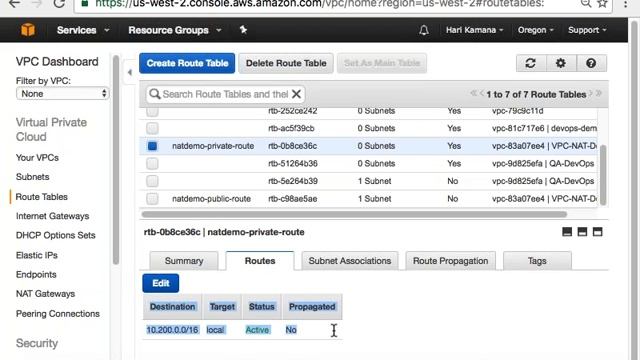Screen dimensions: 640x360
Task: Open the Services dropdown
Action: pyautogui.click(x=83, y=30)
